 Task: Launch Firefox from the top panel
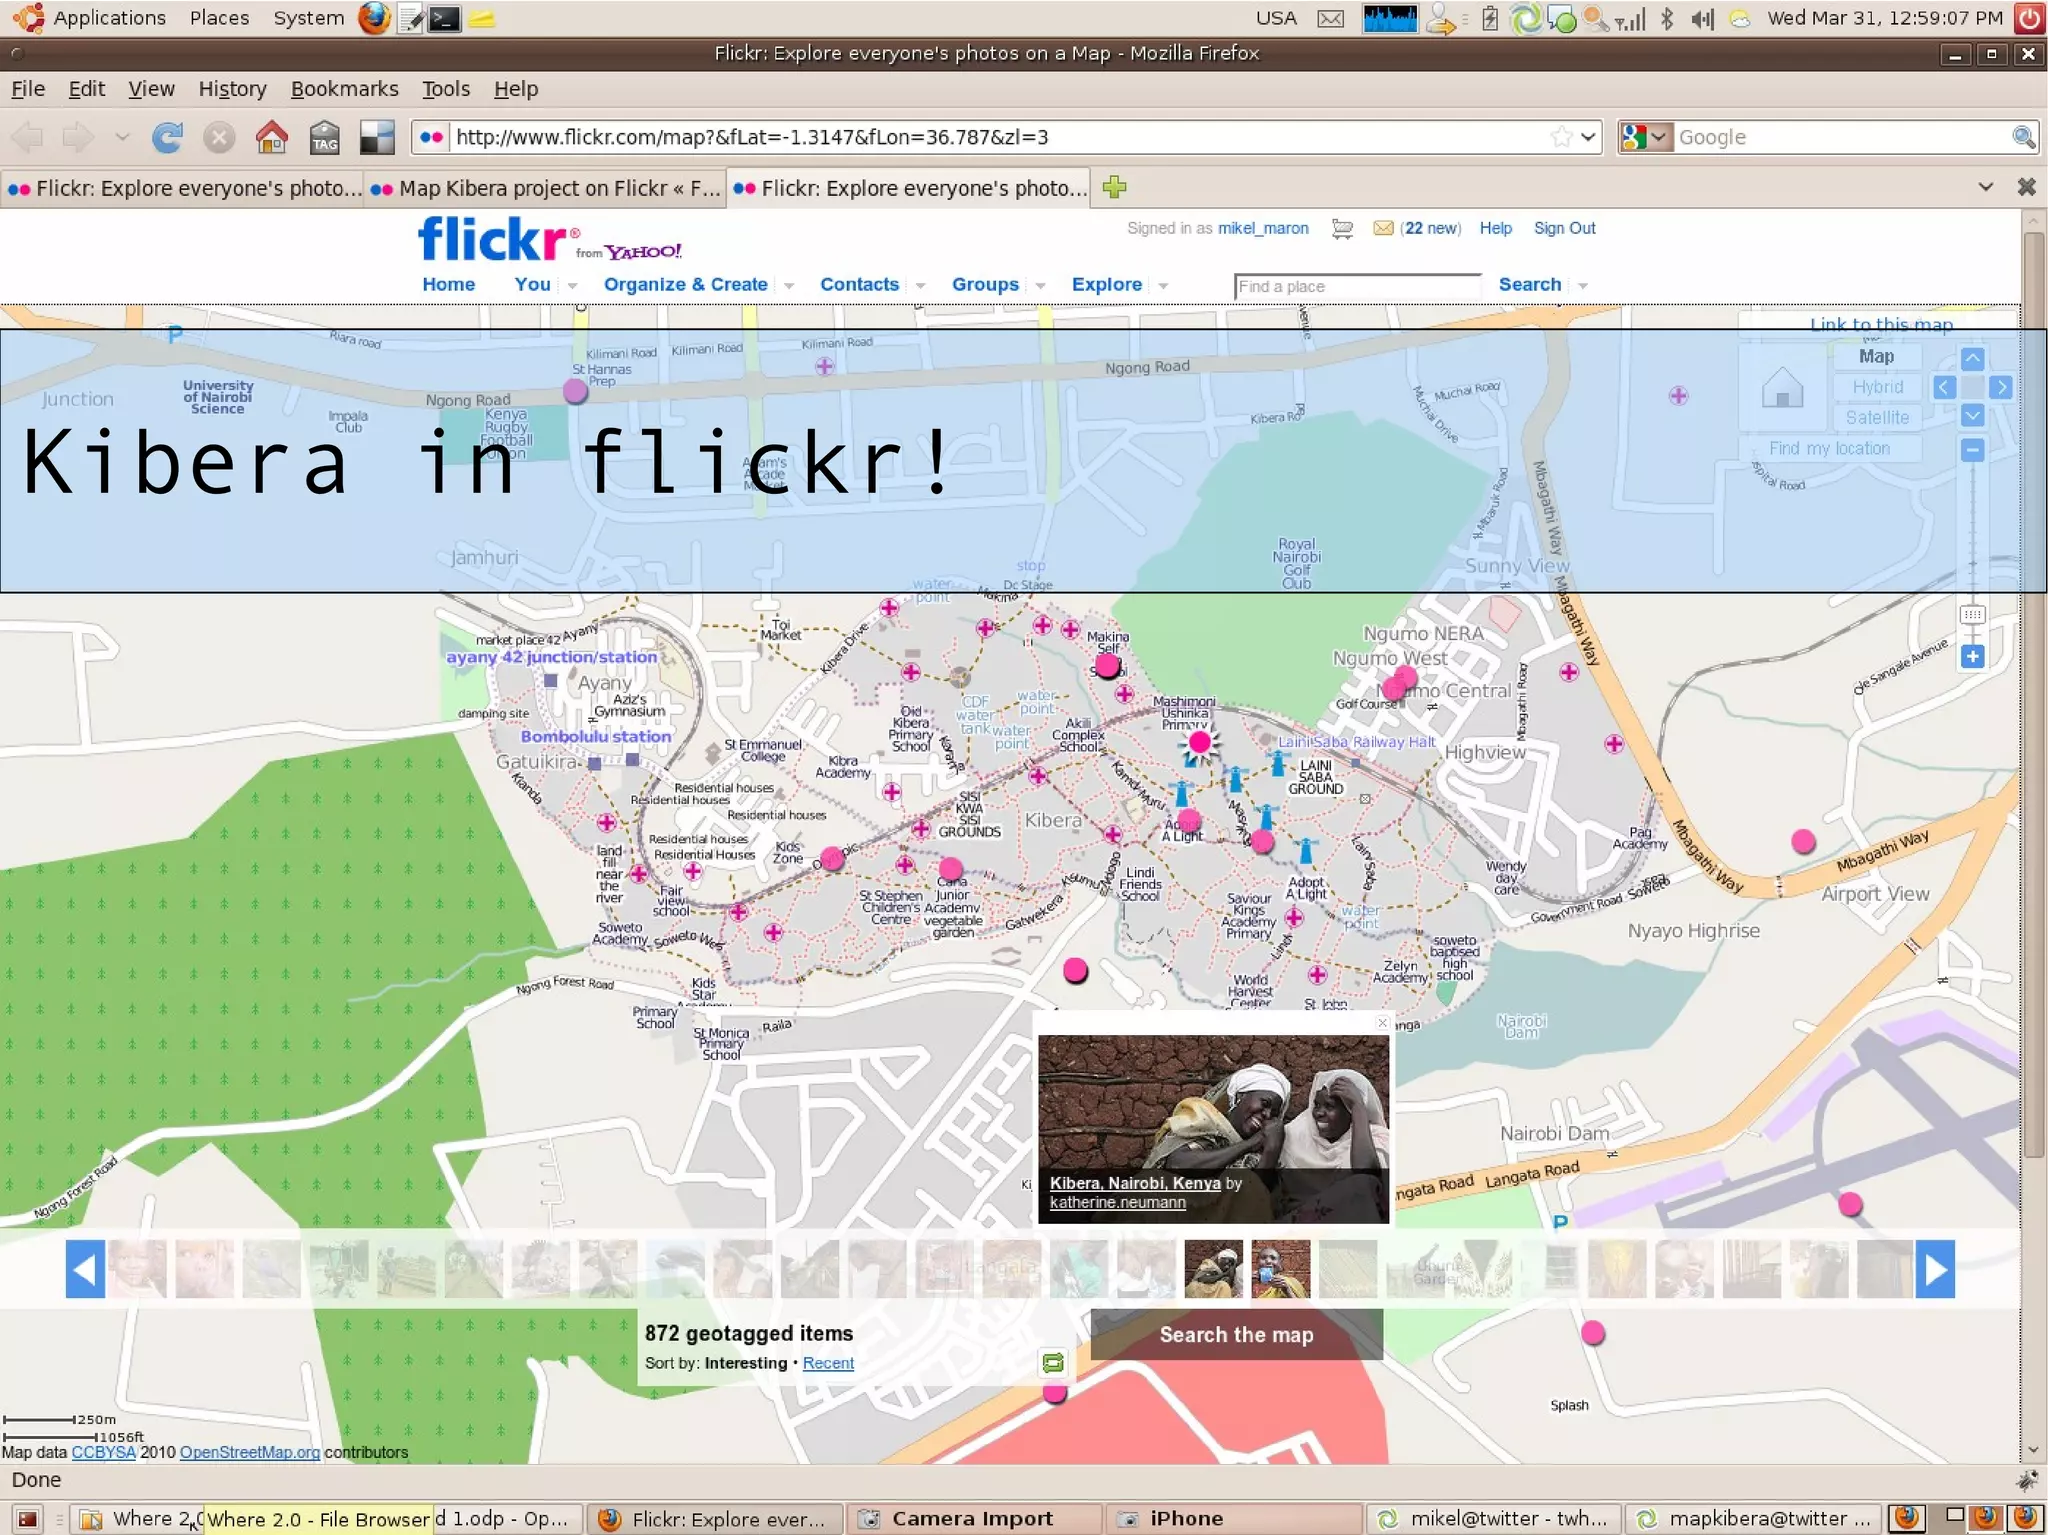pos(374,18)
